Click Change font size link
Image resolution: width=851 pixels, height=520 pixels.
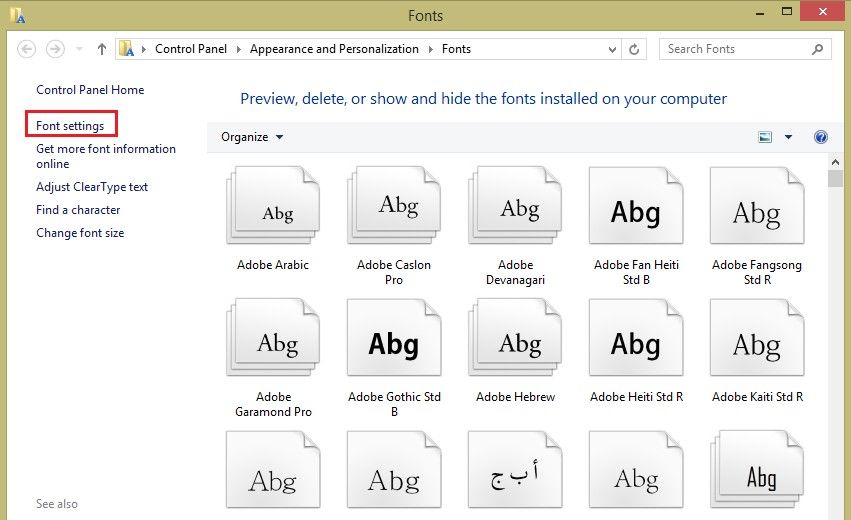80,233
